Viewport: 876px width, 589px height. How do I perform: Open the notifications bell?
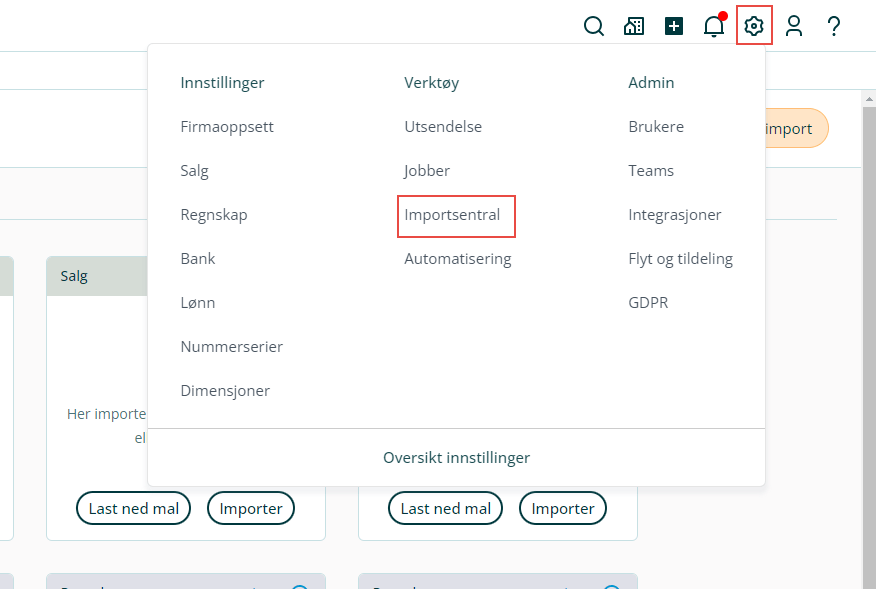(714, 26)
